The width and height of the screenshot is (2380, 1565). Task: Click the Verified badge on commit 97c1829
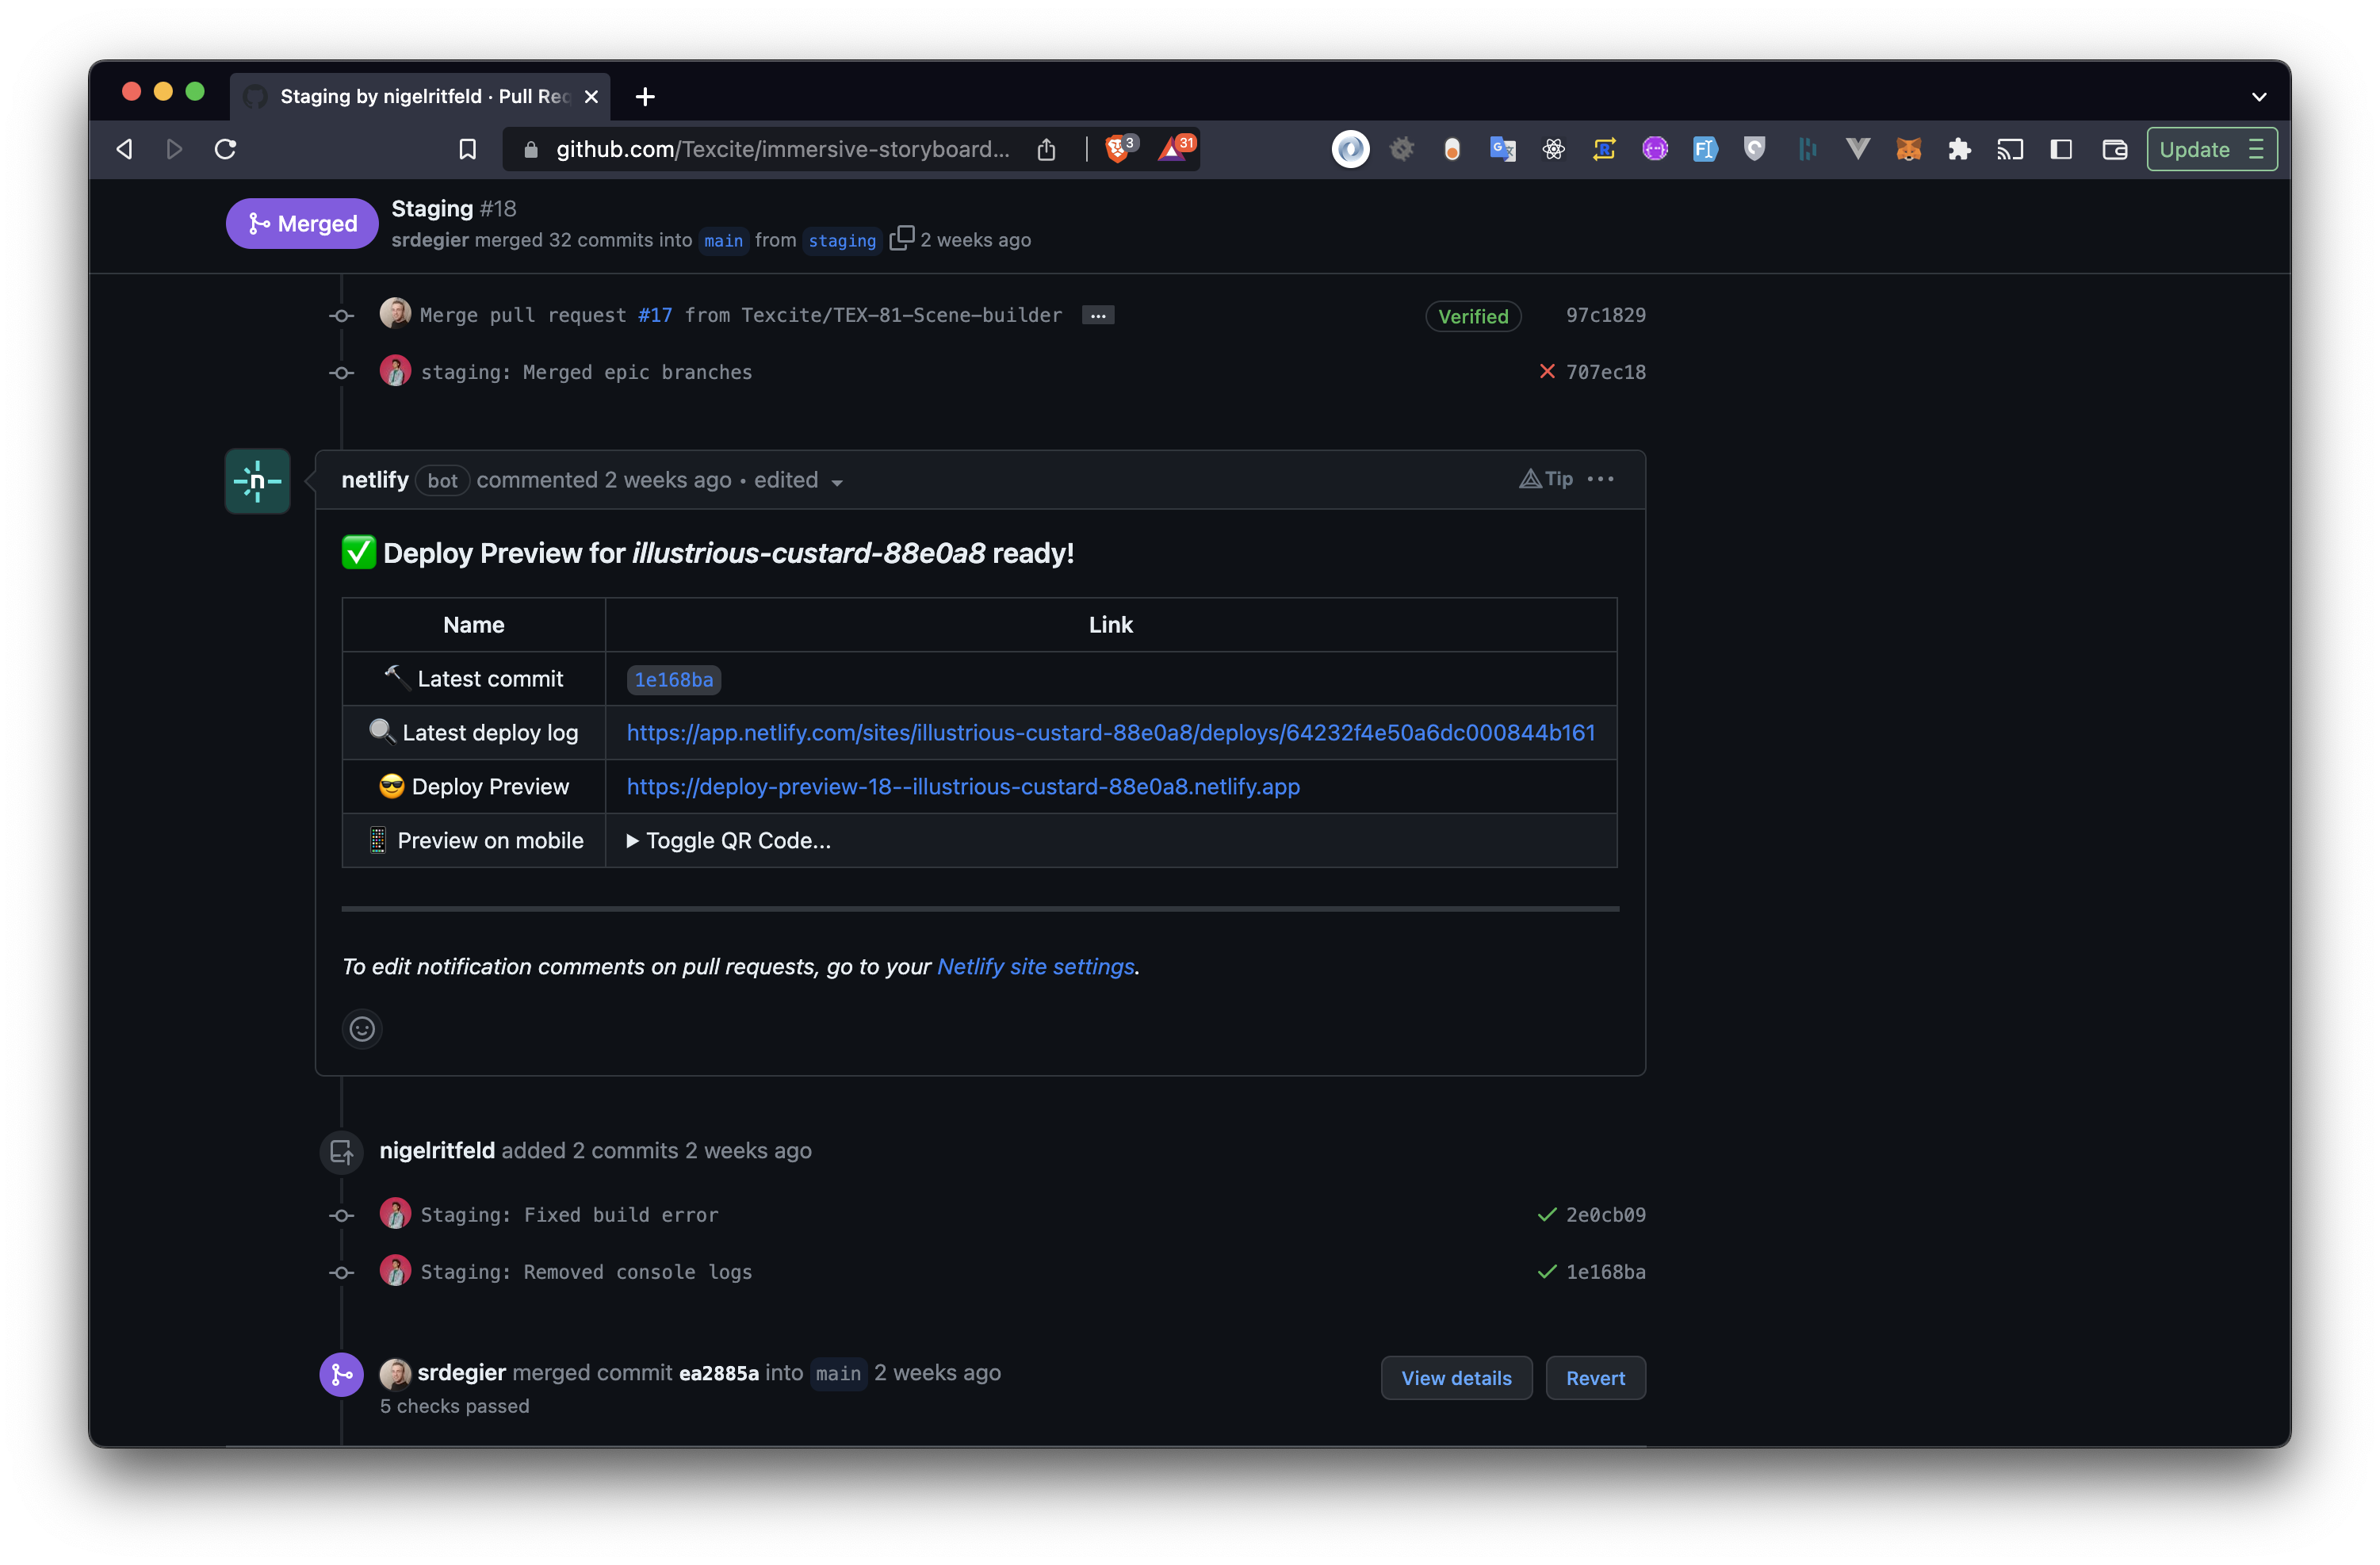tap(1472, 316)
